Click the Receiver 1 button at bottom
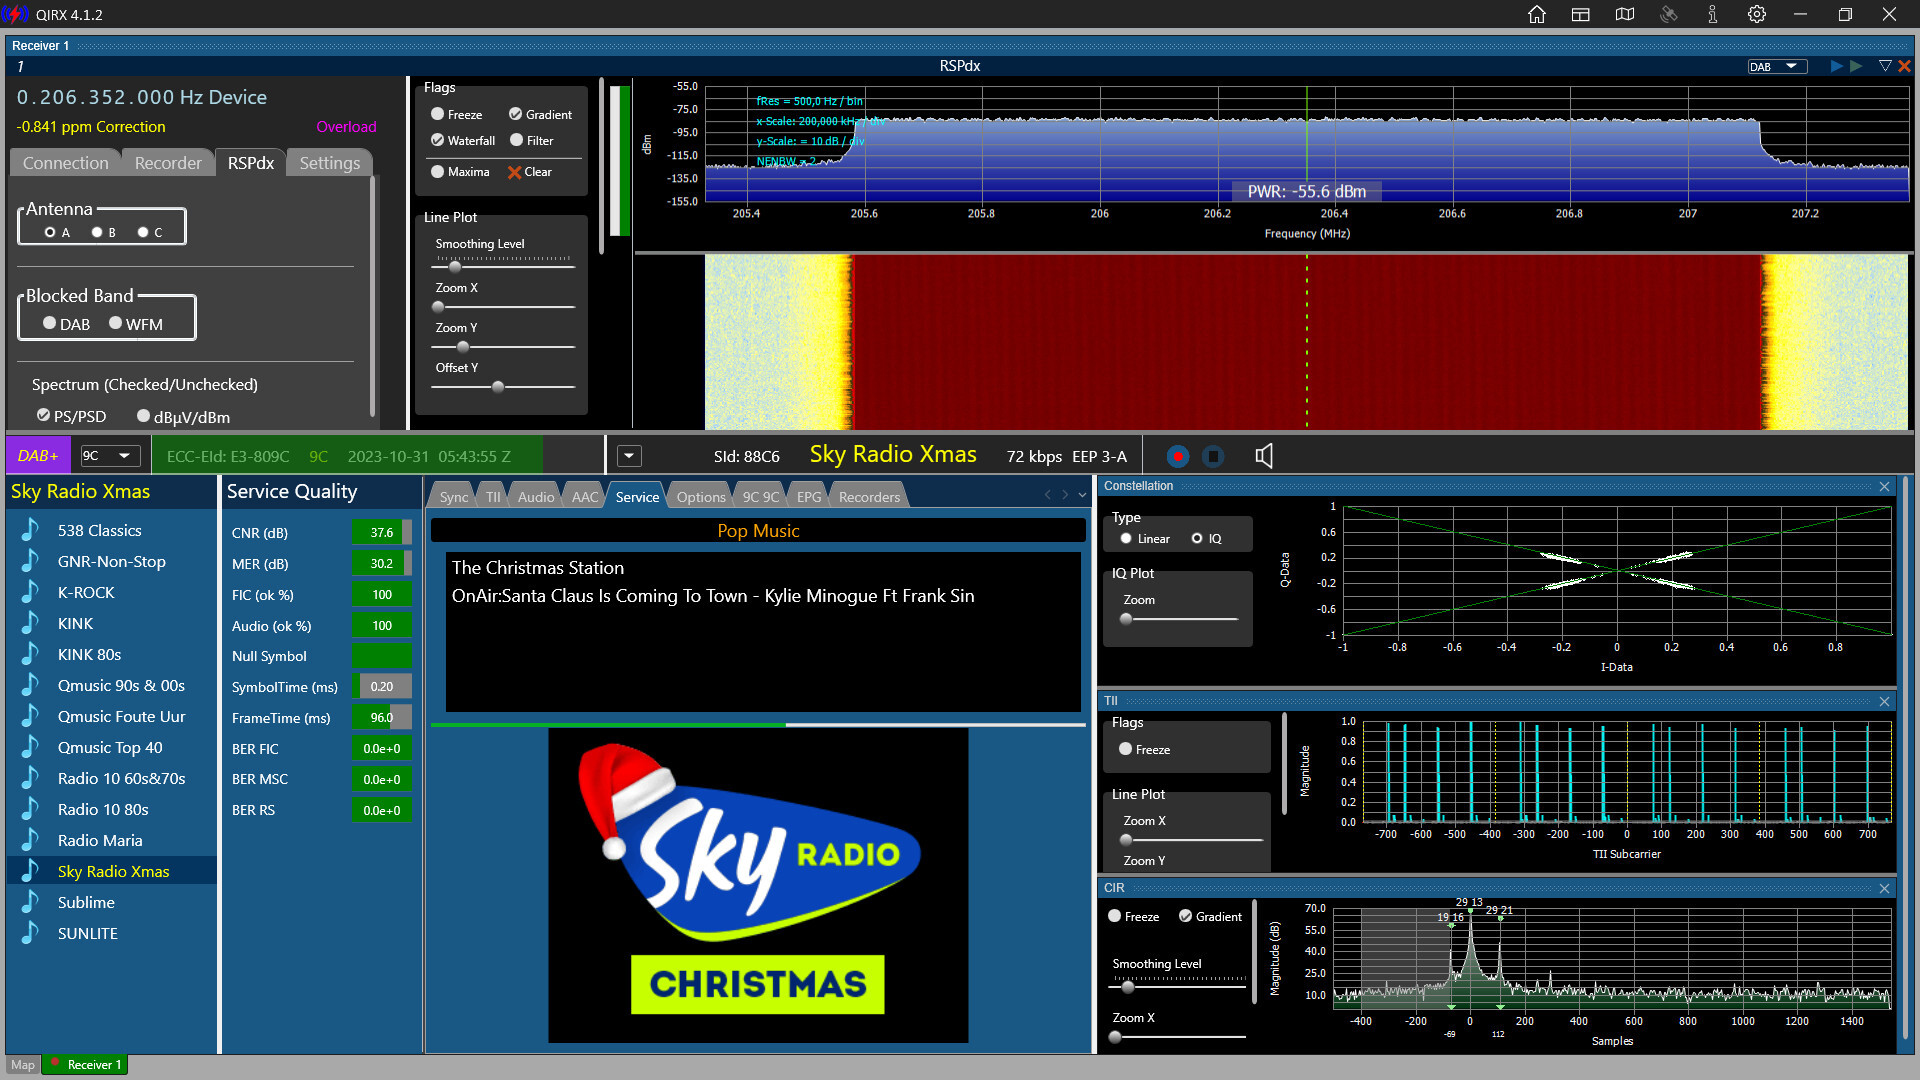 pyautogui.click(x=87, y=1065)
